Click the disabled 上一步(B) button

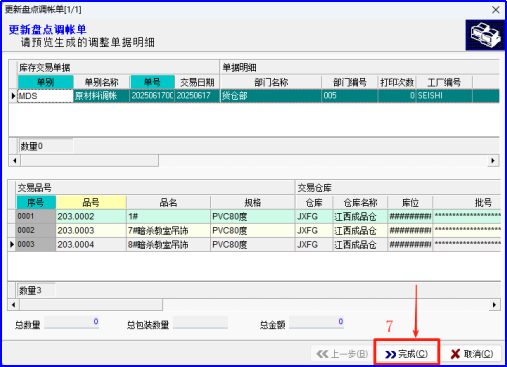342,354
